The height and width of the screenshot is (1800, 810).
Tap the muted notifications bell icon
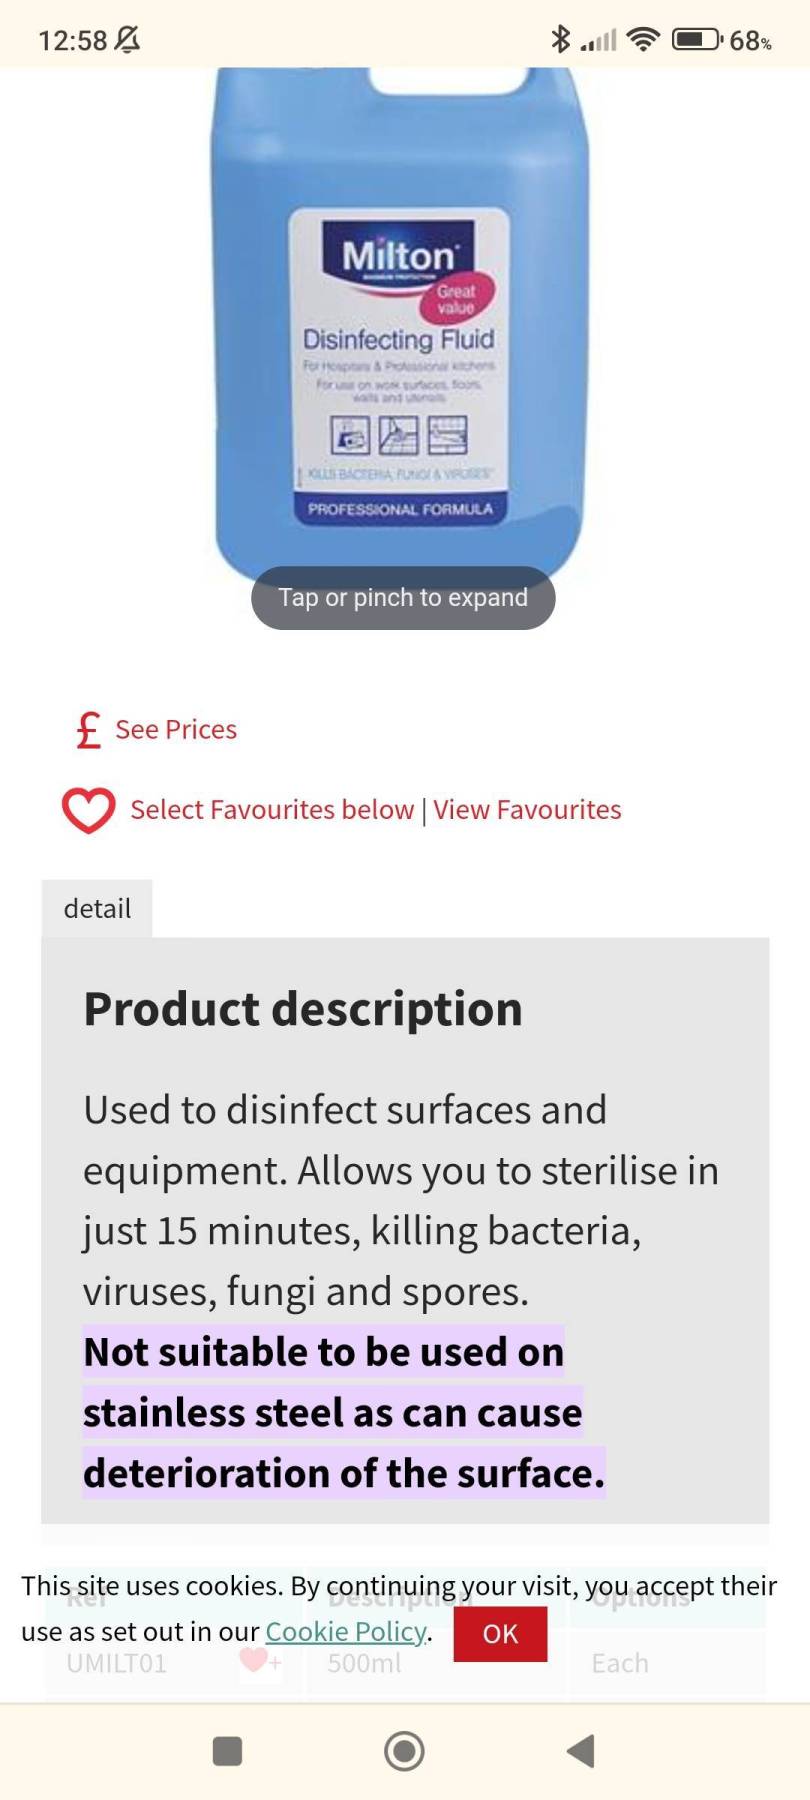coord(127,40)
